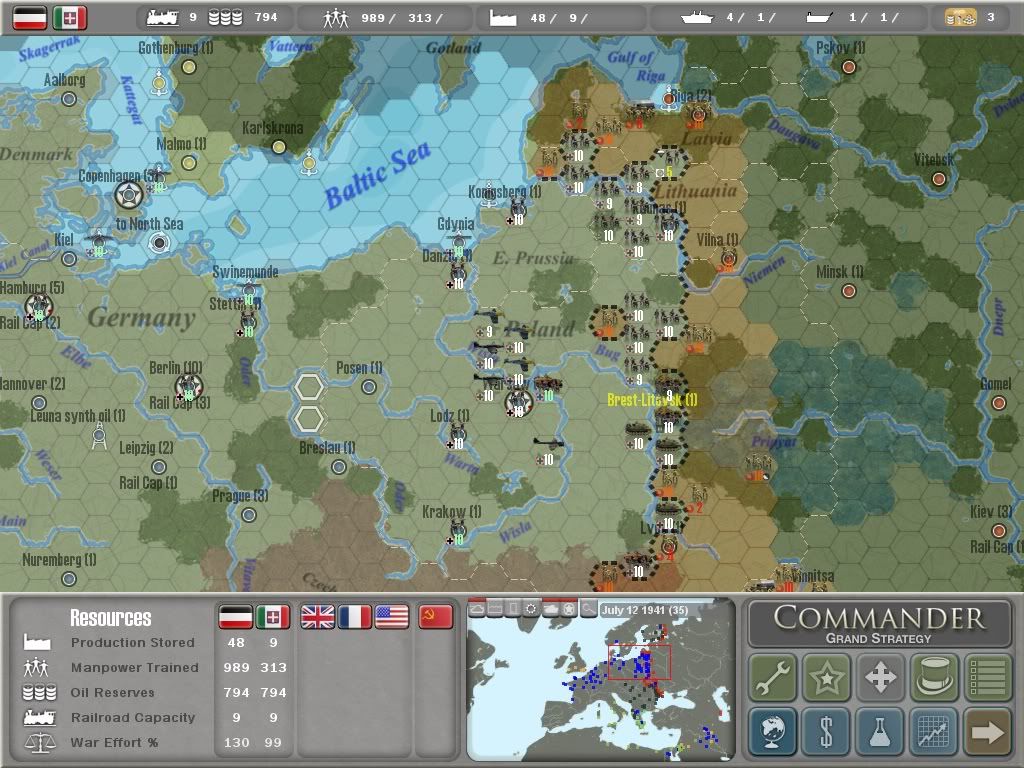This screenshot has height=768, width=1024.
Task: Select the Vitebsk city marker
Action: coord(938,179)
